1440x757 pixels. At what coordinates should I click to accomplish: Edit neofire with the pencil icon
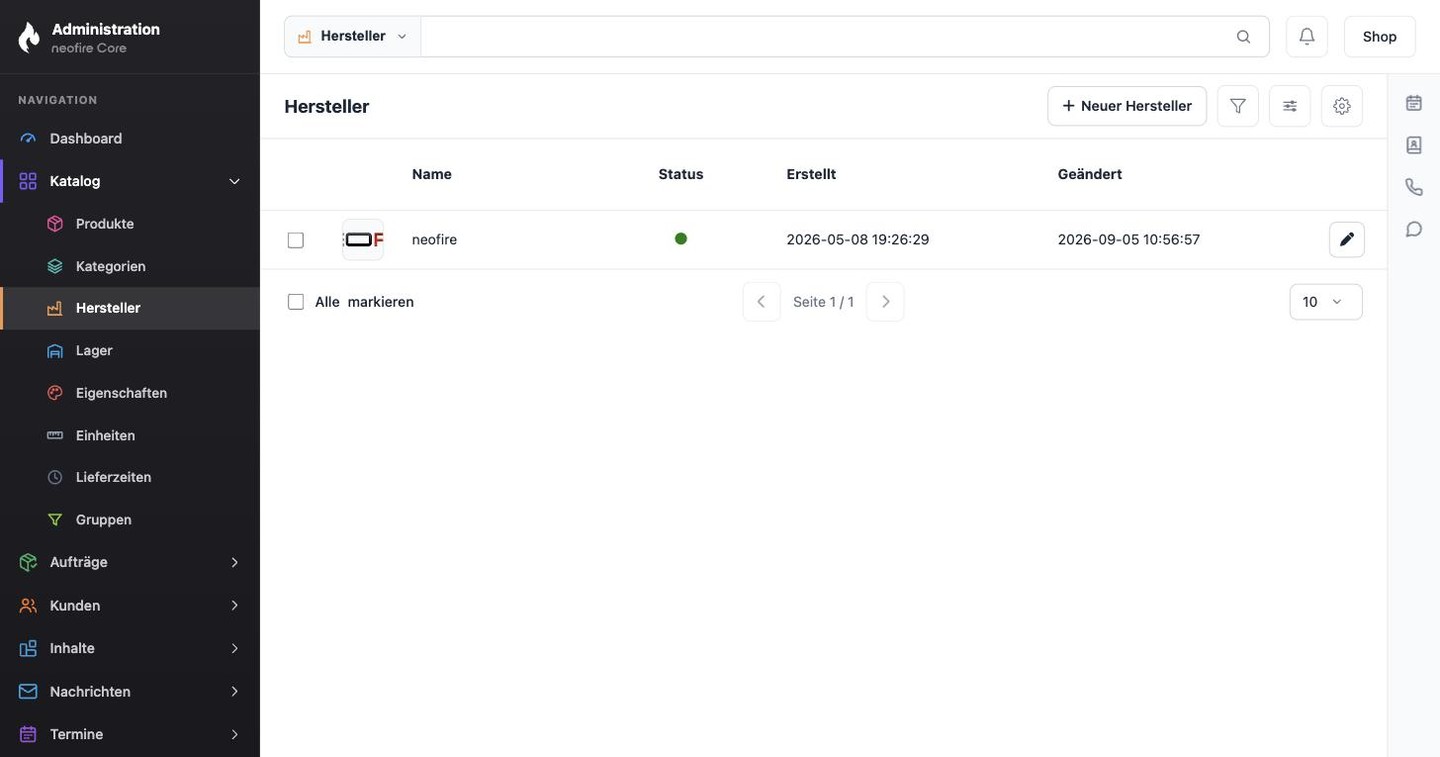(1347, 240)
